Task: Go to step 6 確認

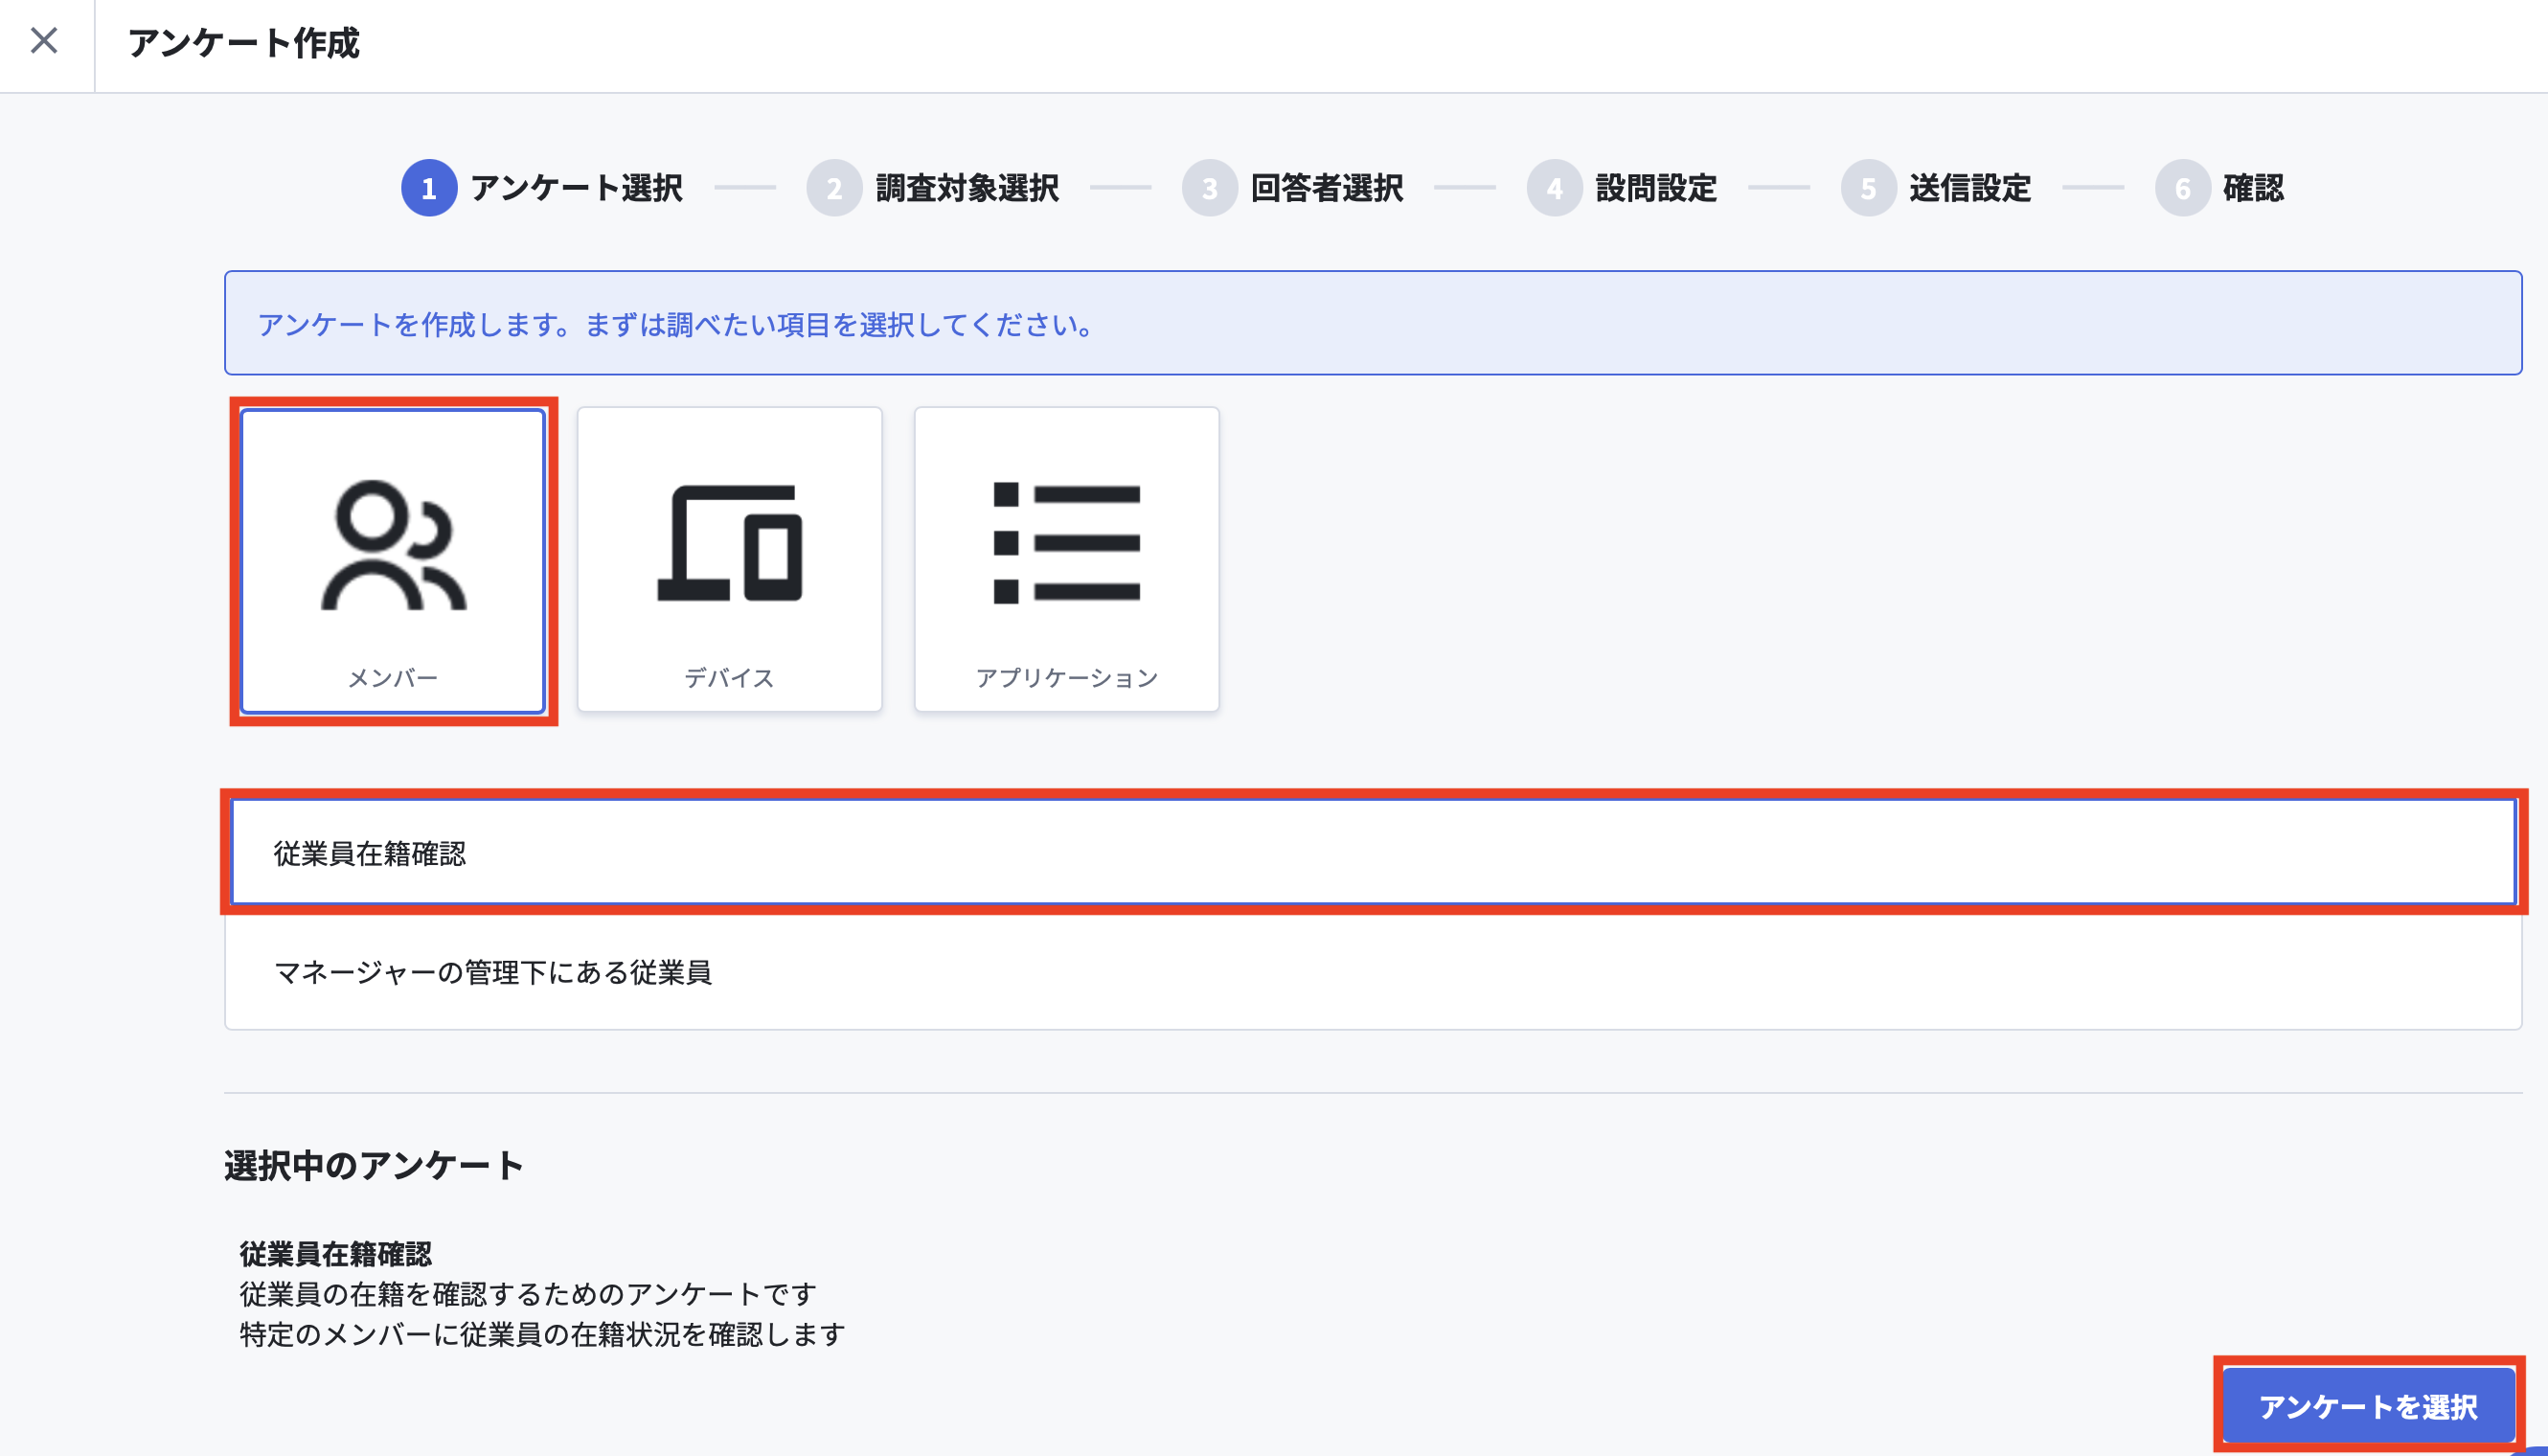Action: click(x=2219, y=188)
